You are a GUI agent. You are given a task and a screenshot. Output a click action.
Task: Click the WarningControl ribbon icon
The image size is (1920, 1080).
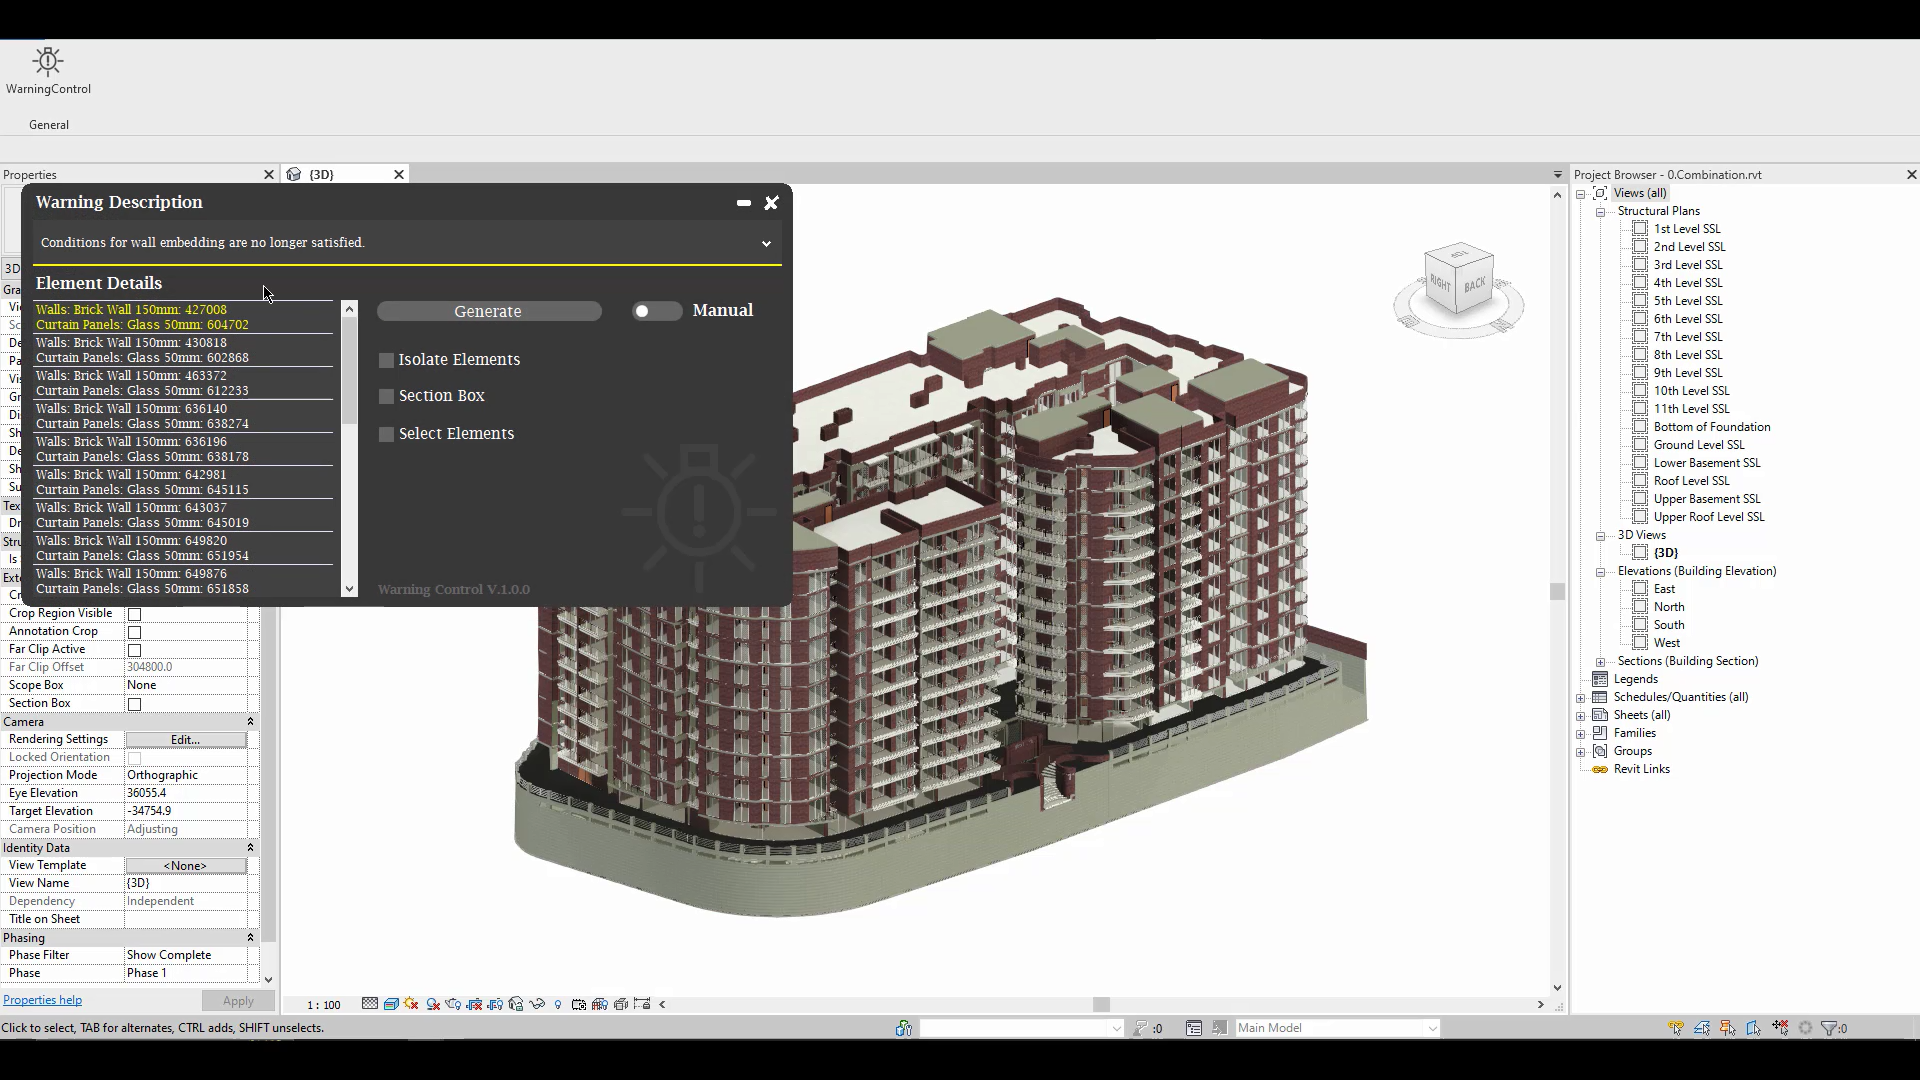point(48,62)
